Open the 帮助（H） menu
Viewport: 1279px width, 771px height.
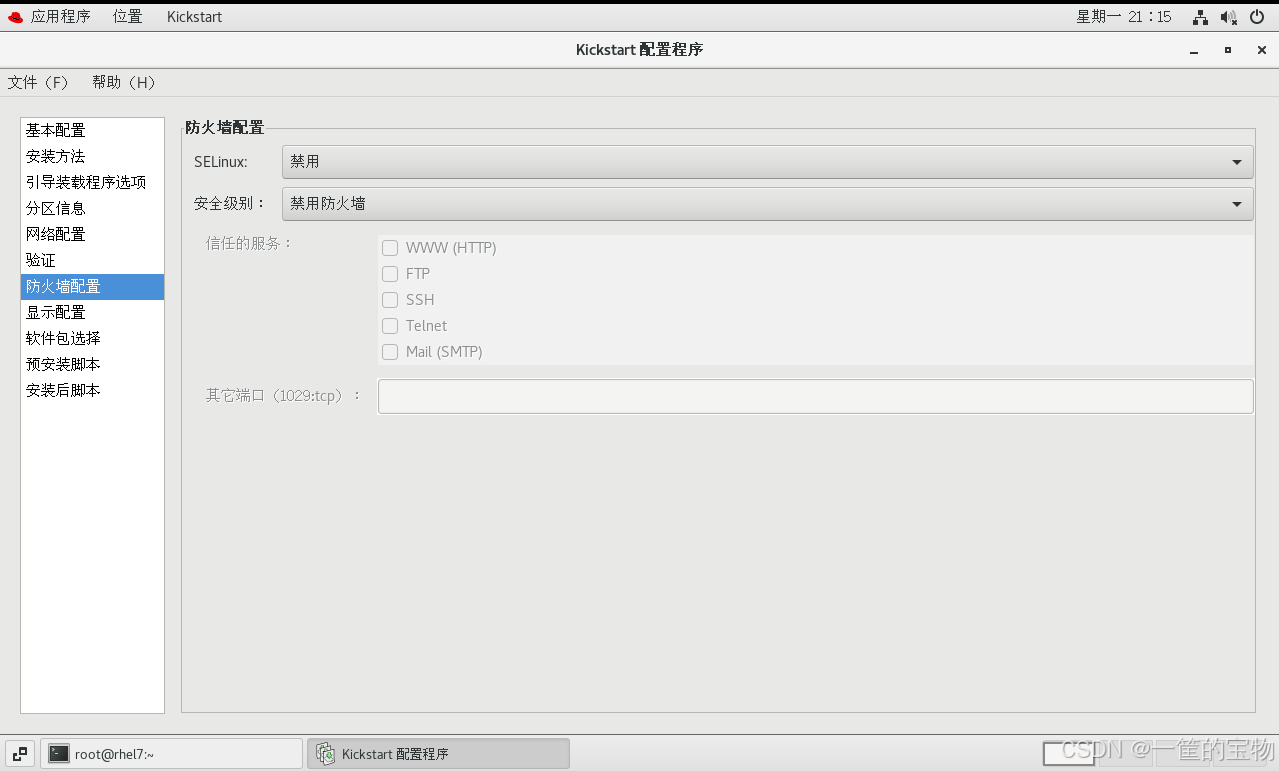[124, 83]
